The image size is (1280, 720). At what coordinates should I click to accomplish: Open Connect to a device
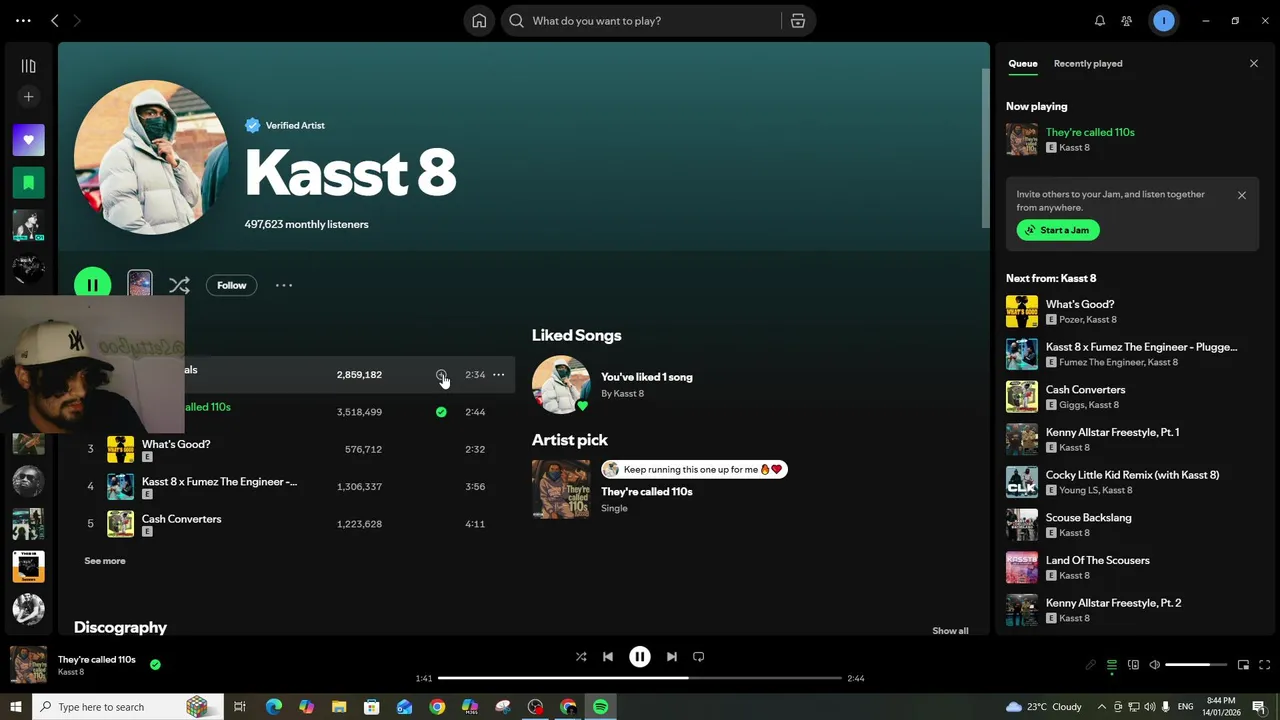[1133, 665]
